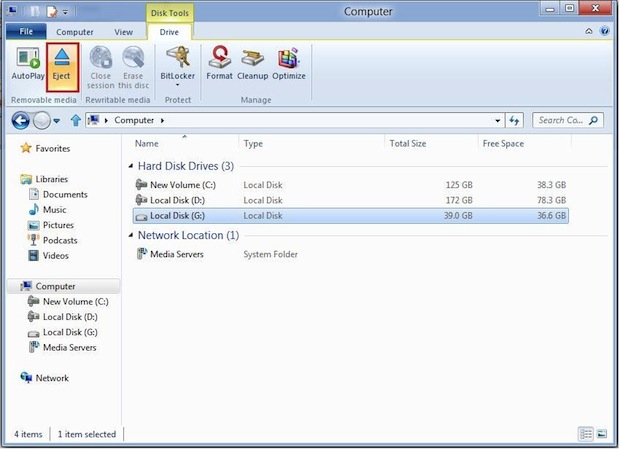
Task: Switch to the View ribbon tab
Action: [123, 32]
